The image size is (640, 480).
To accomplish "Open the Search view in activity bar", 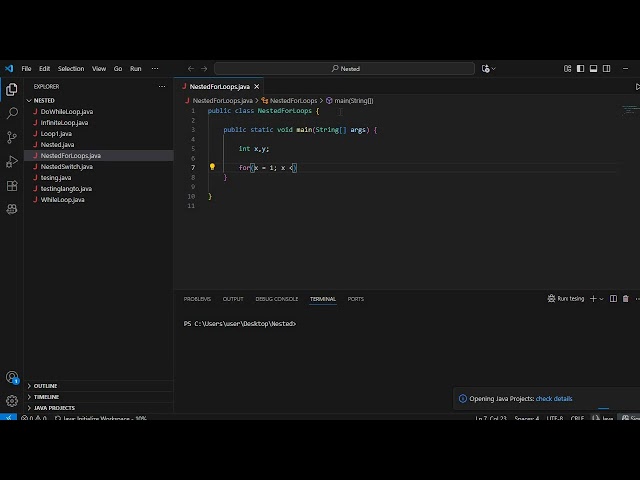I will tap(12, 113).
